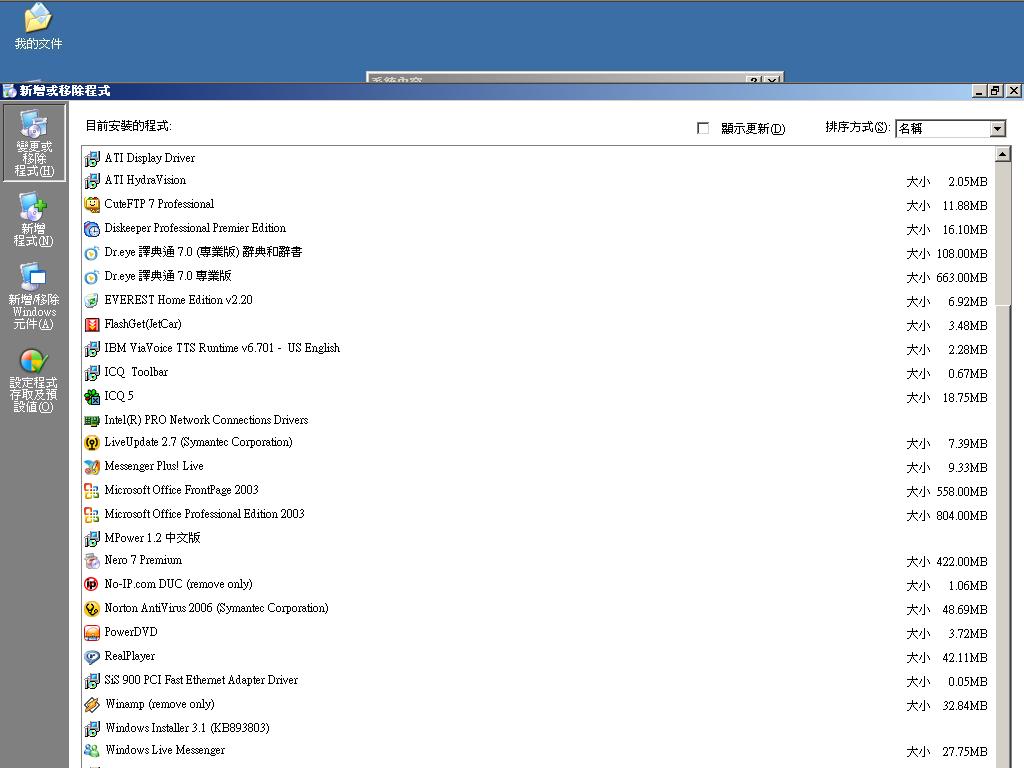Viewport: 1024px width, 768px height.
Task: Click the Norton AntiVirus 2006 icon
Action: coord(92,609)
